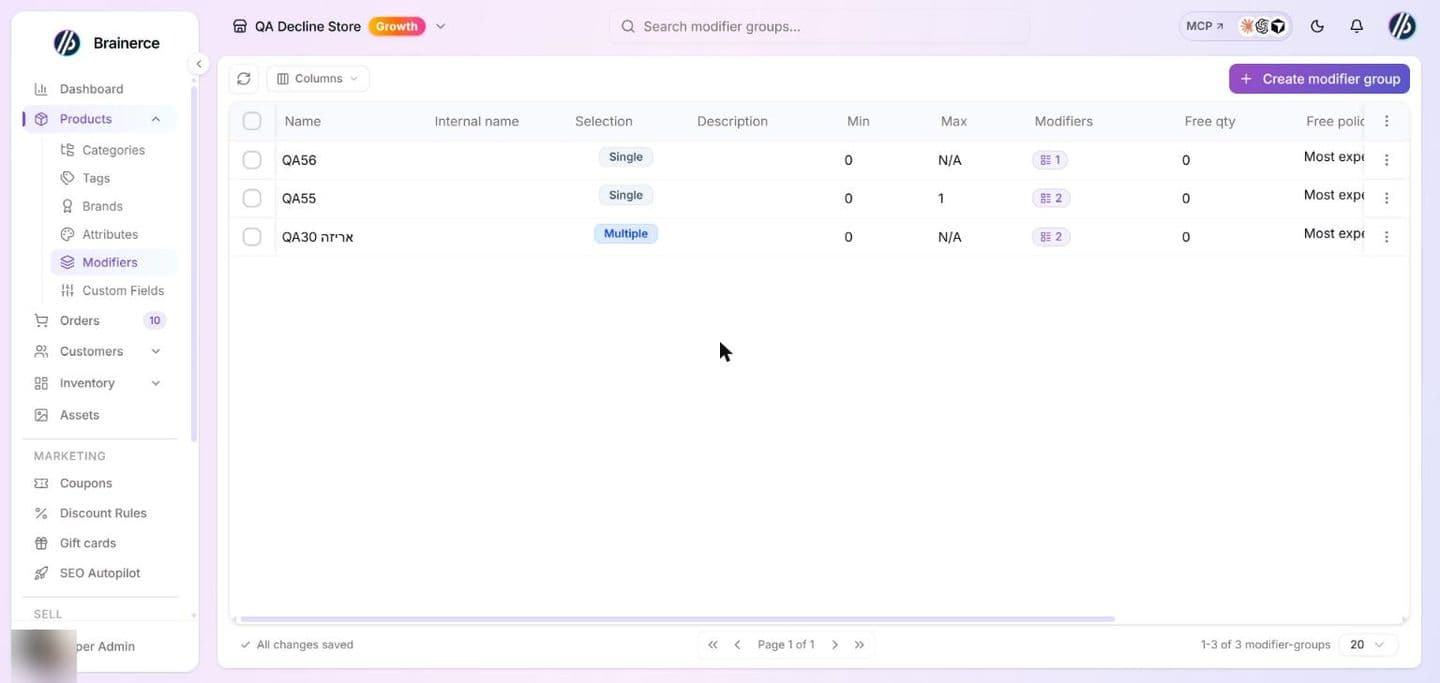Open row actions menu for QA30 אריזה
Screen dimensions: 1440x683
click(1386, 237)
